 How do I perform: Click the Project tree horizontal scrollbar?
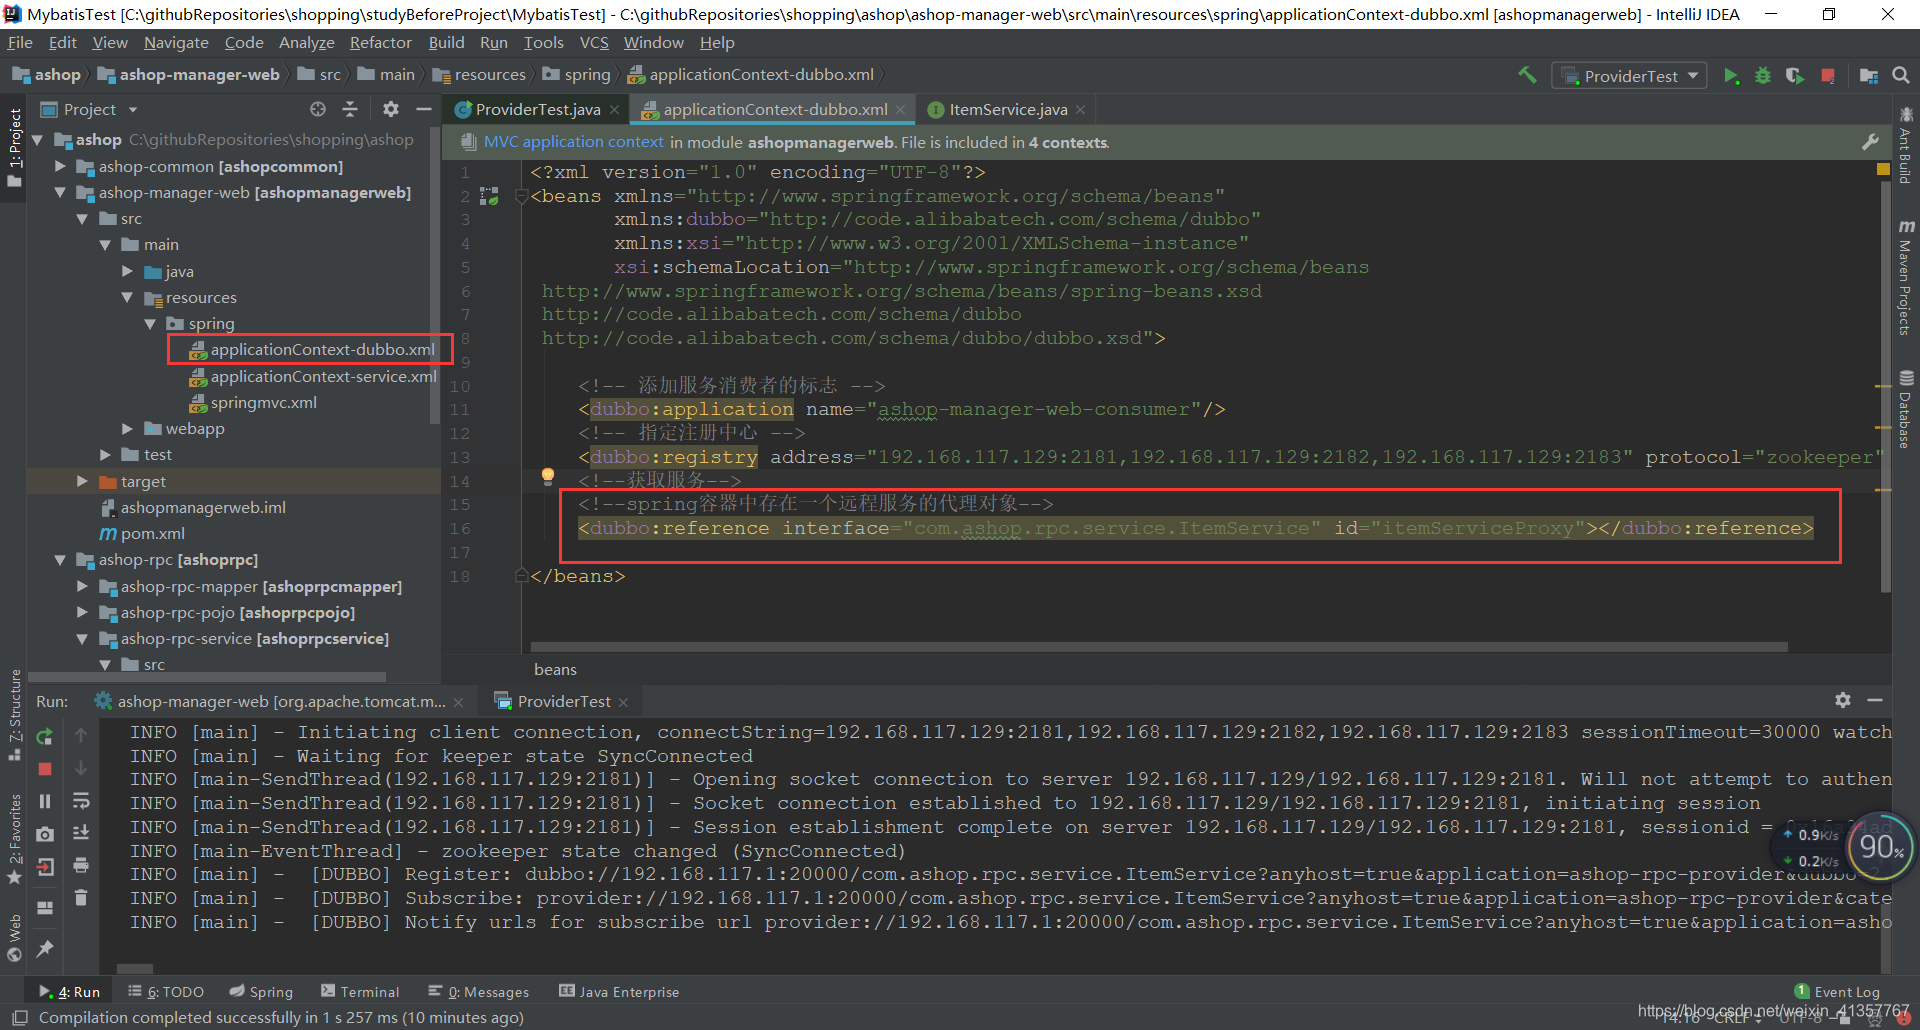208,677
